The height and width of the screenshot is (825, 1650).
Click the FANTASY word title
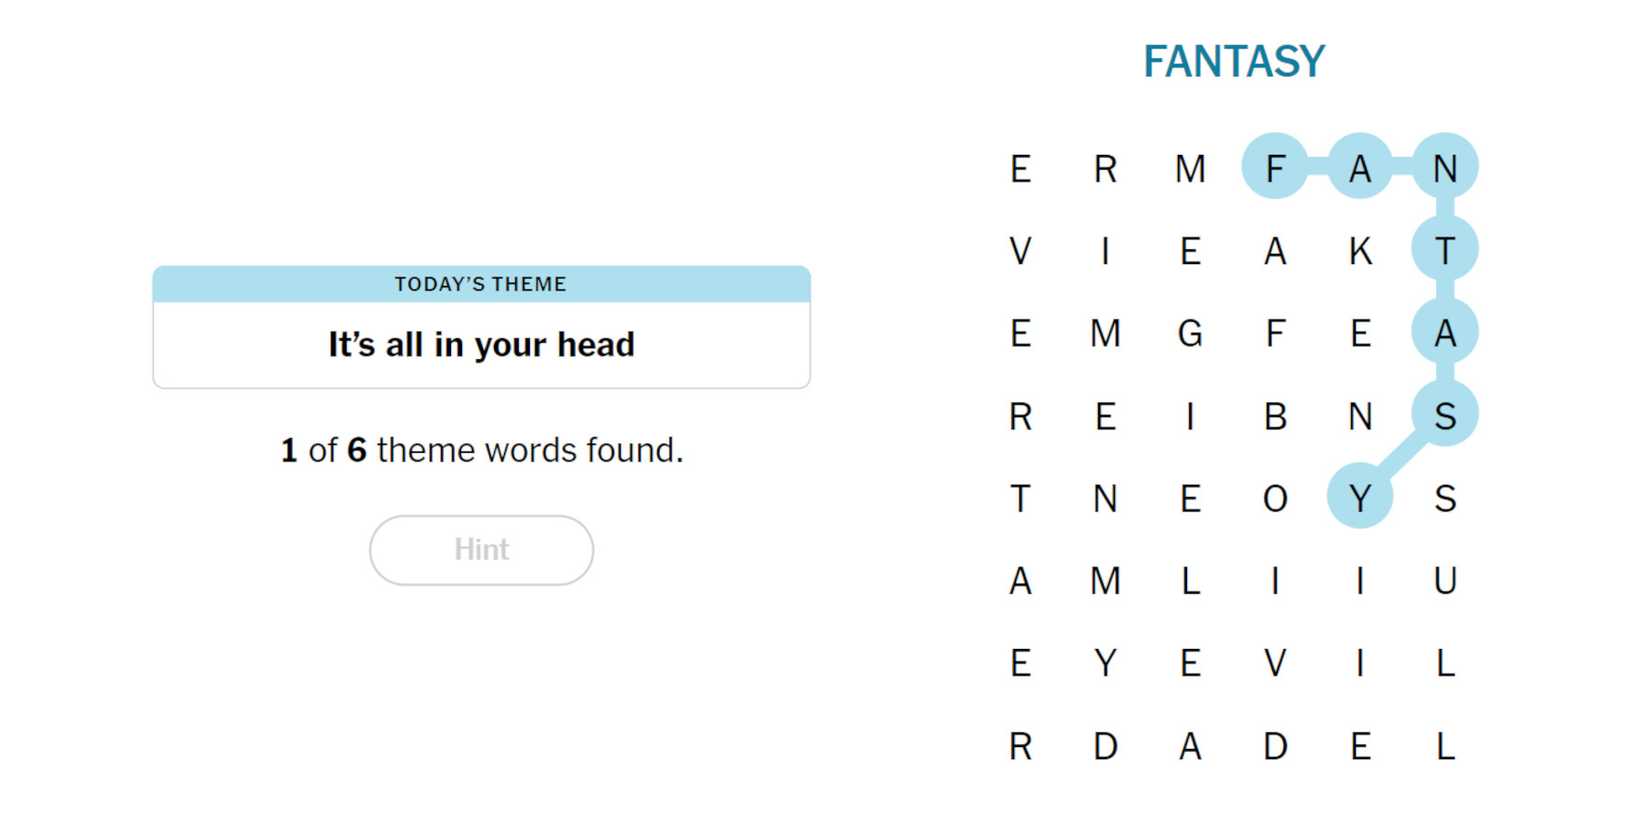tap(1233, 62)
